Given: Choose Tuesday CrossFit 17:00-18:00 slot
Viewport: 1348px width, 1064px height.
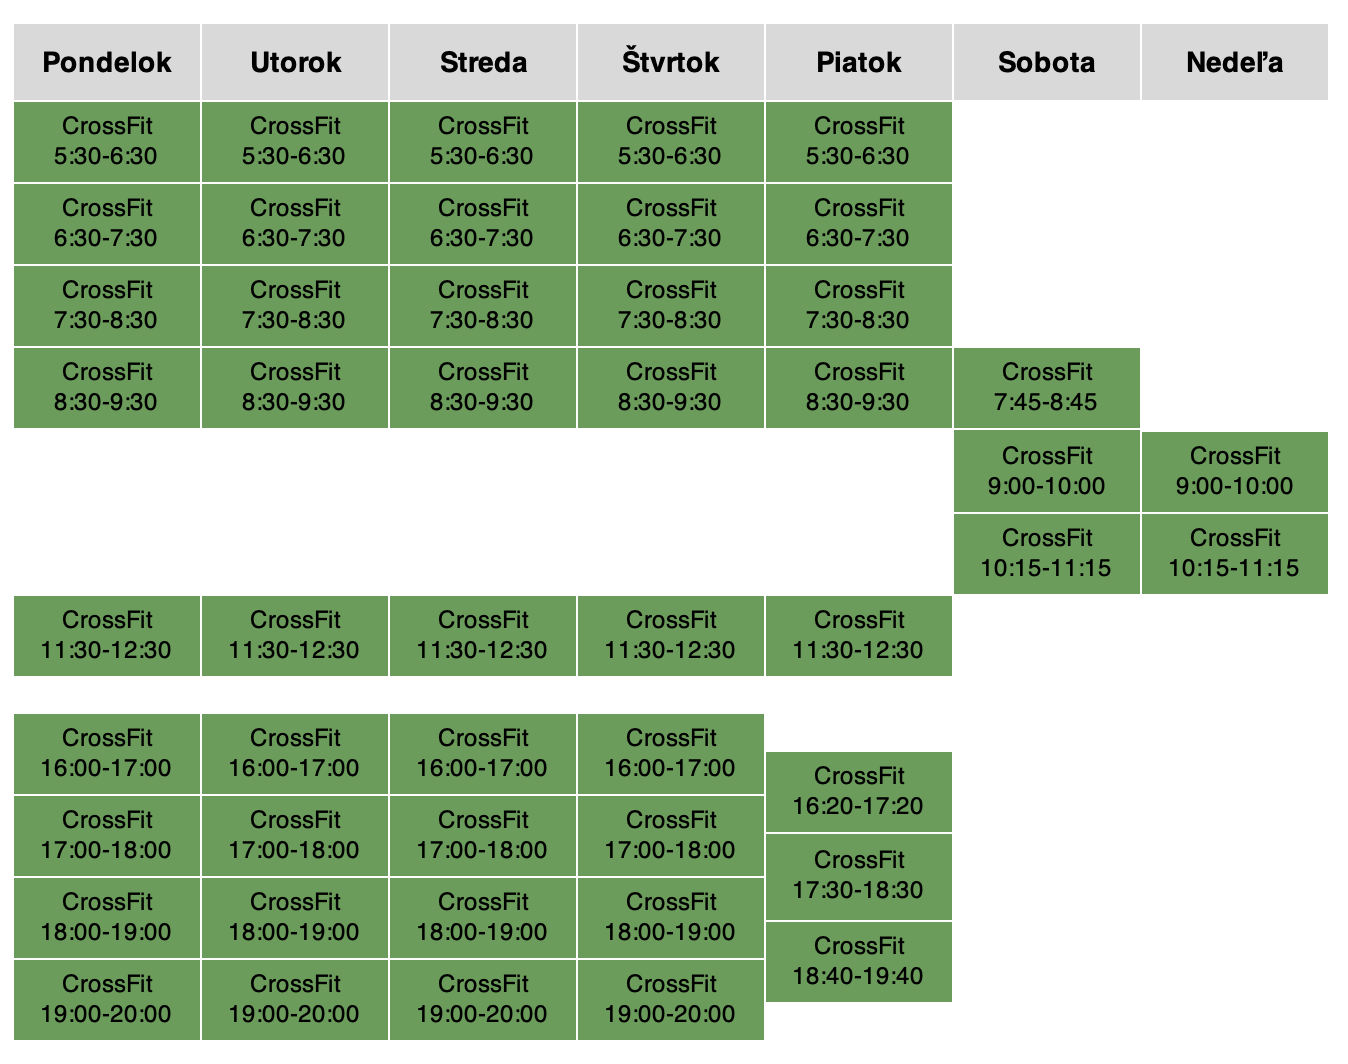Looking at the screenshot, I should pos(295,836).
